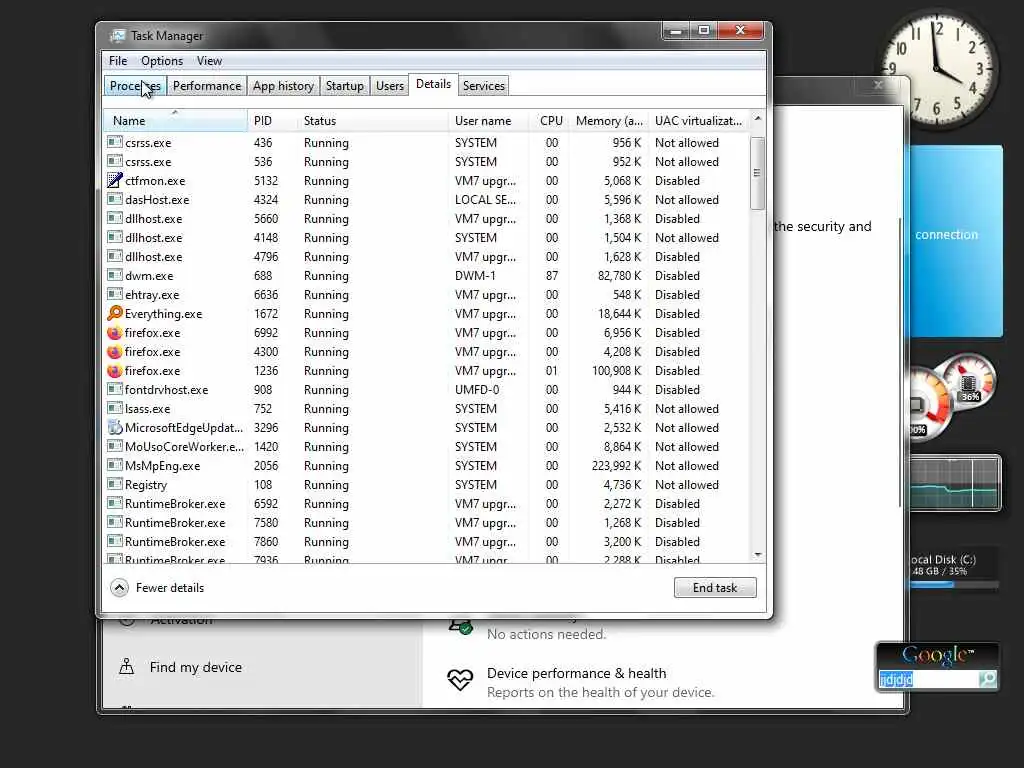
Task: Select RuntimeBroker.exe row with PID 7580
Action: point(426,522)
